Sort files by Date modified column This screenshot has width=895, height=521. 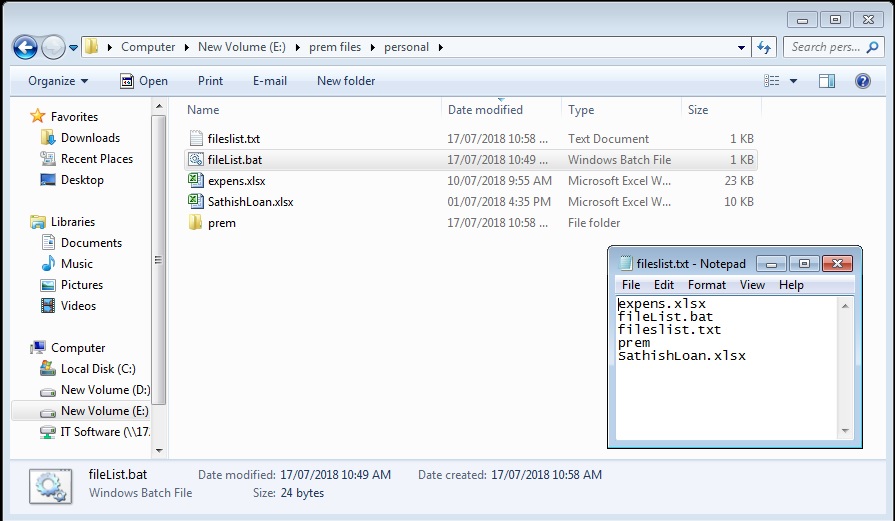click(x=485, y=110)
